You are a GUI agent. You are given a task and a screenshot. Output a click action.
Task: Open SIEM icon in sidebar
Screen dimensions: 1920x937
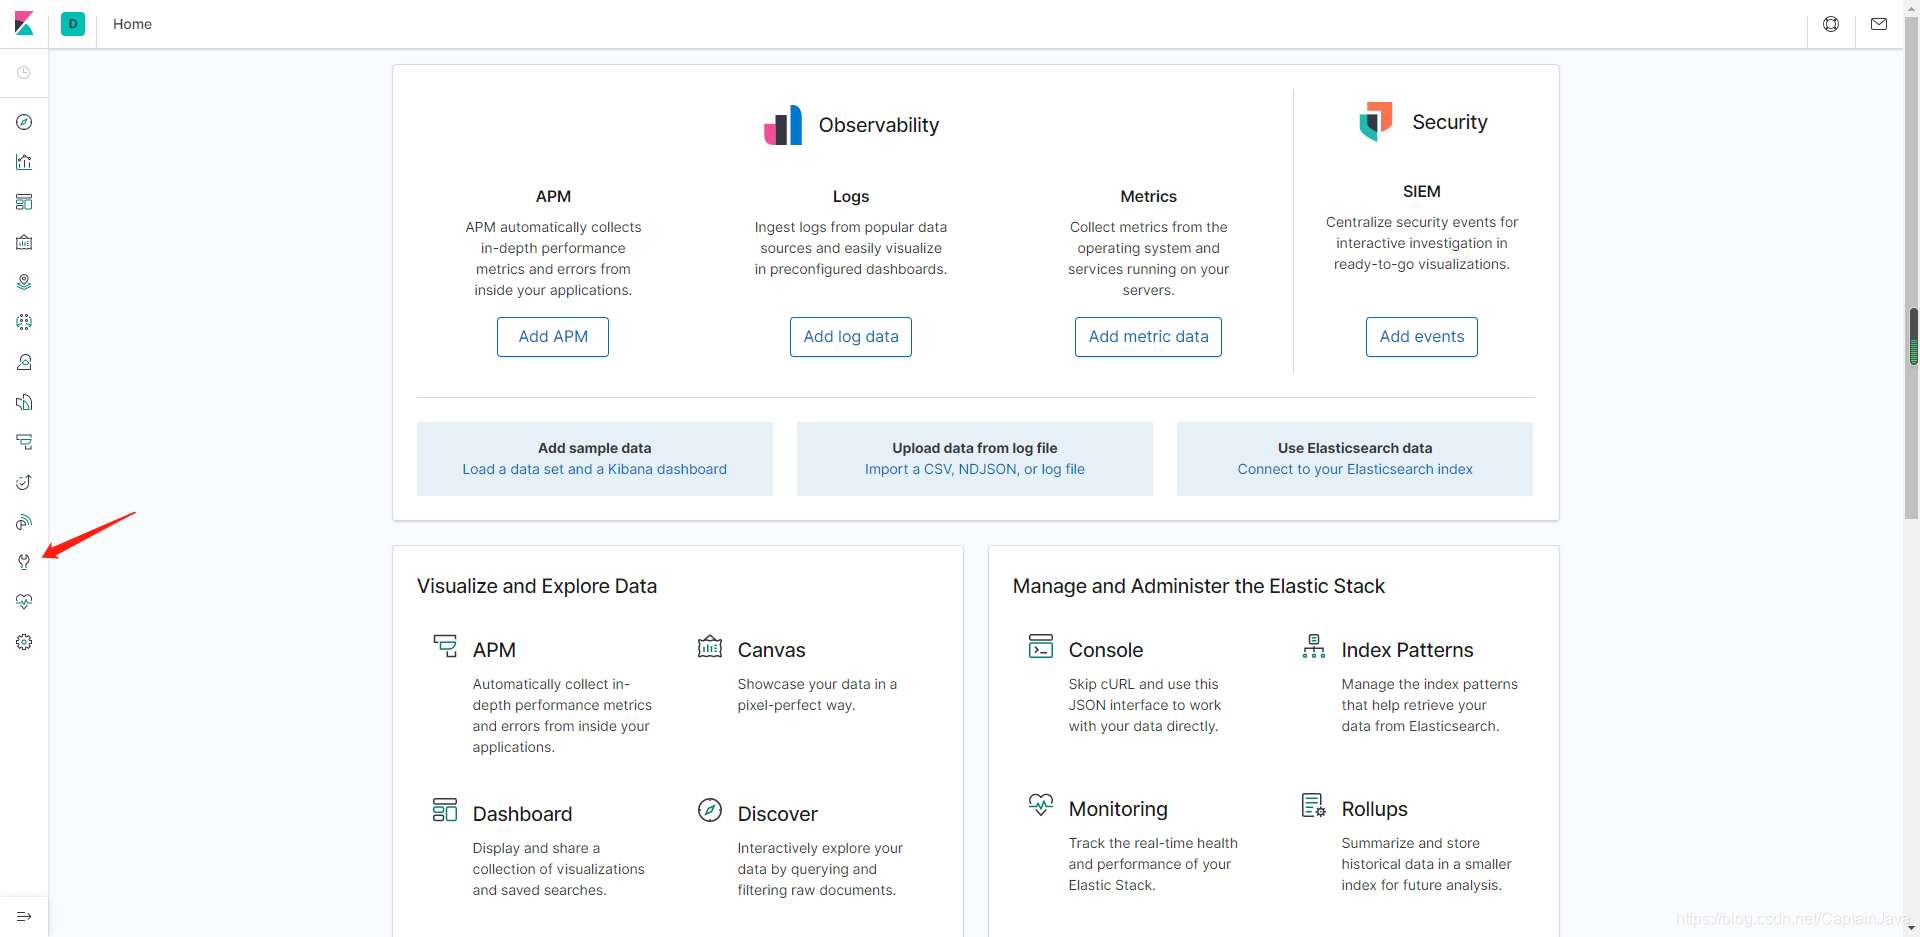click(24, 522)
